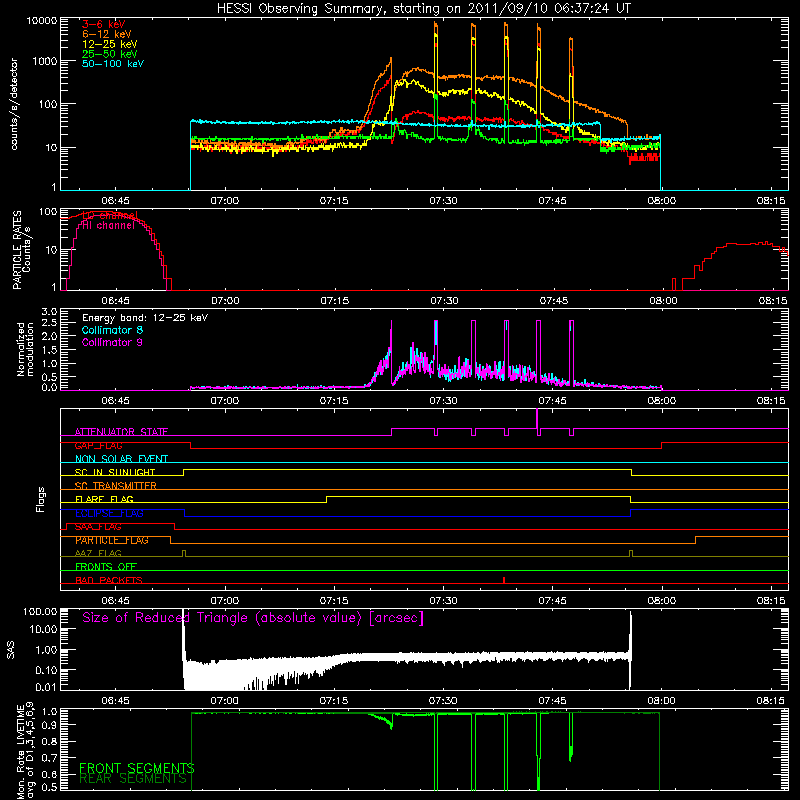The height and width of the screenshot is (800, 800).
Task: Click the GAP_FLAG label
Action: click(x=98, y=445)
